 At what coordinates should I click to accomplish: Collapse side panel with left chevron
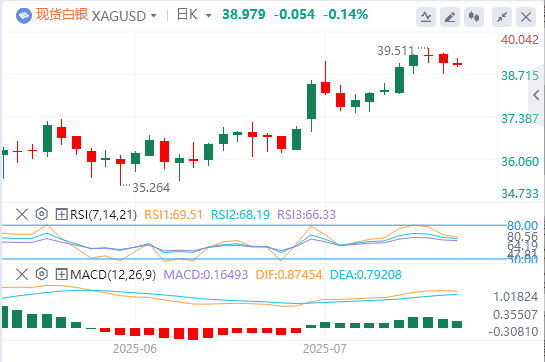[536, 95]
